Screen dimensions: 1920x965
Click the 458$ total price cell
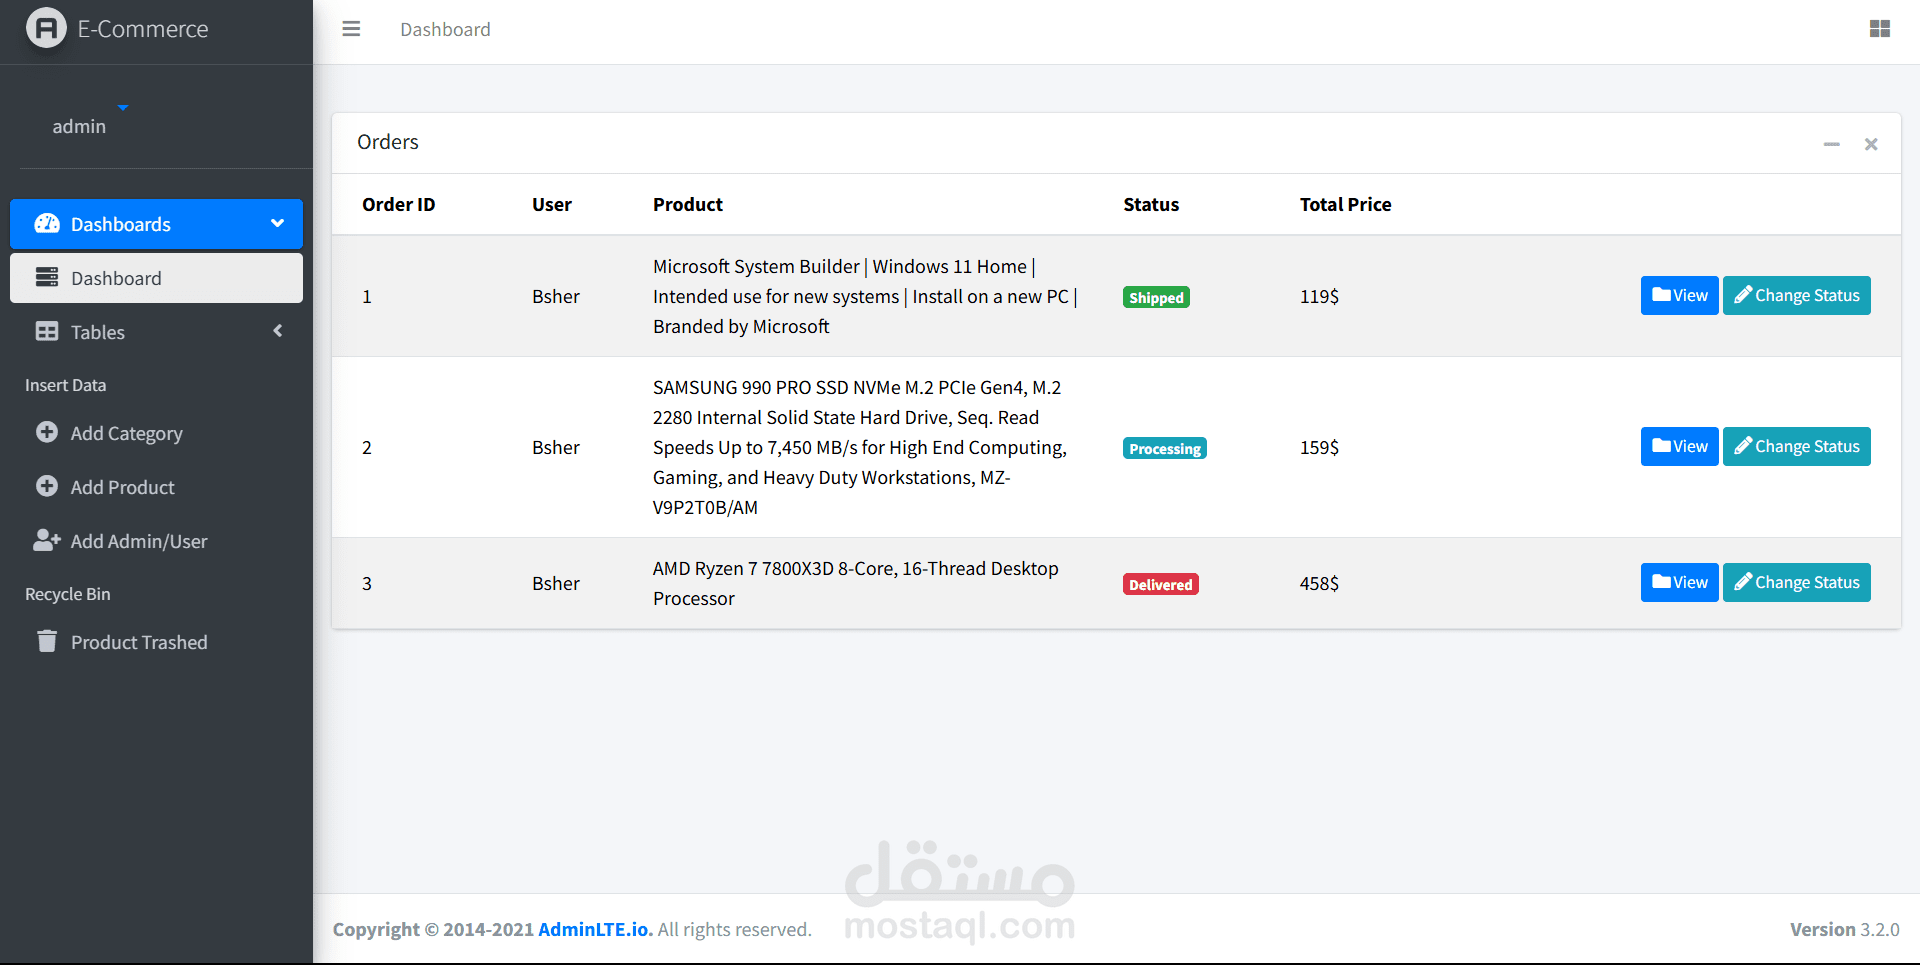click(x=1319, y=583)
